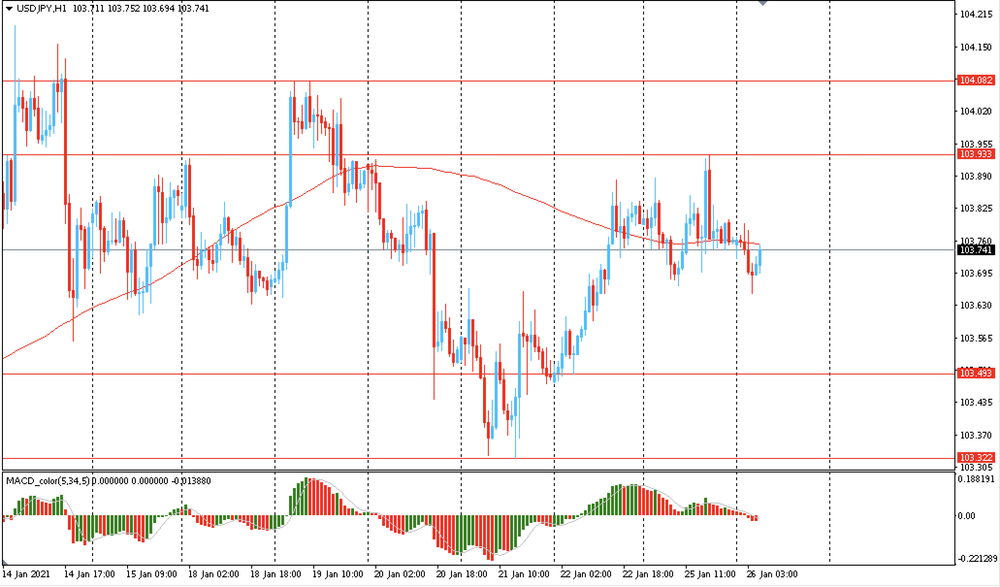
Task: Select the red 103.322 price level label
Action: [x=976, y=457]
